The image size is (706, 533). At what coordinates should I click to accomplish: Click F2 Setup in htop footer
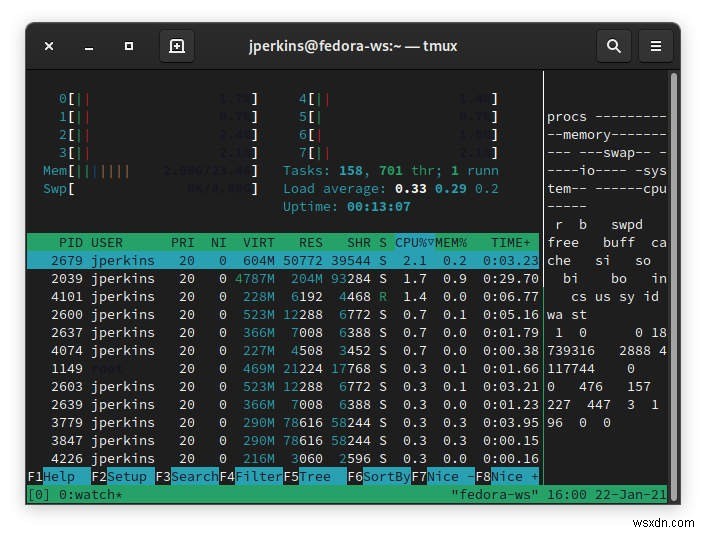[123, 476]
